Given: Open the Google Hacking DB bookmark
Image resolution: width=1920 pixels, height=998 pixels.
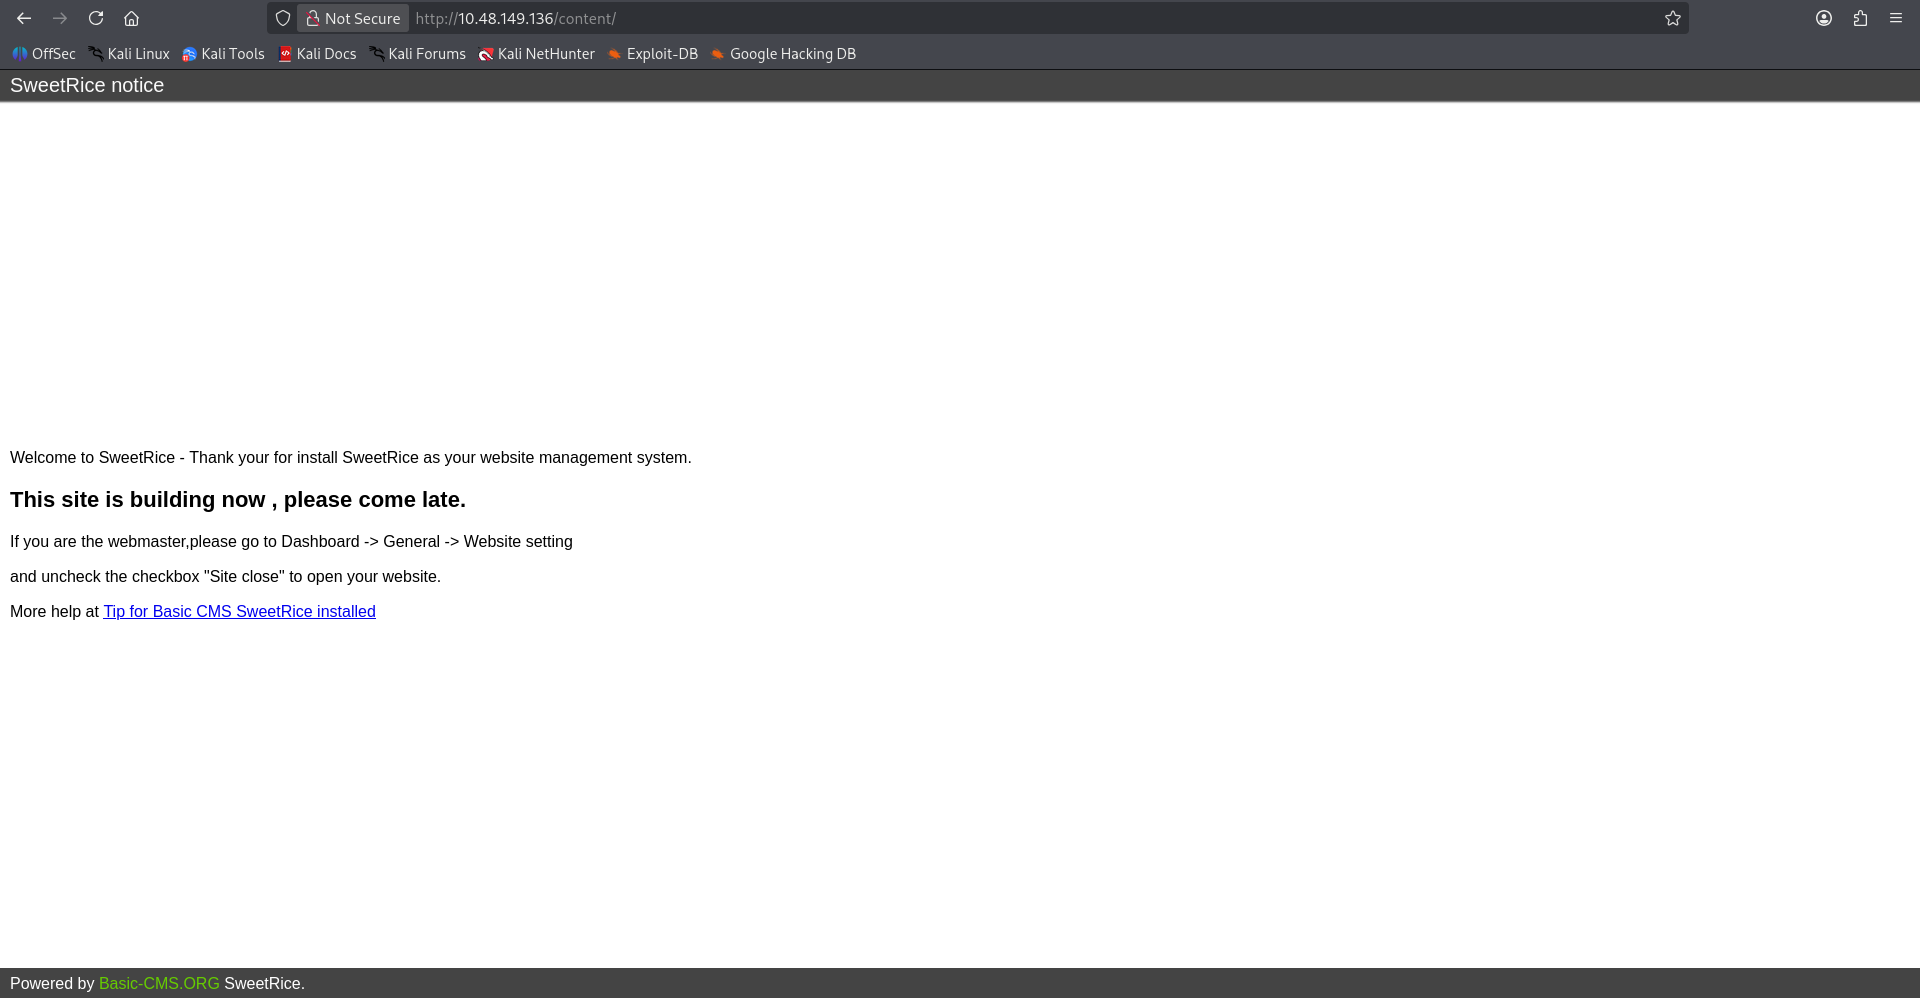Looking at the screenshot, I should [x=783, y=54].
